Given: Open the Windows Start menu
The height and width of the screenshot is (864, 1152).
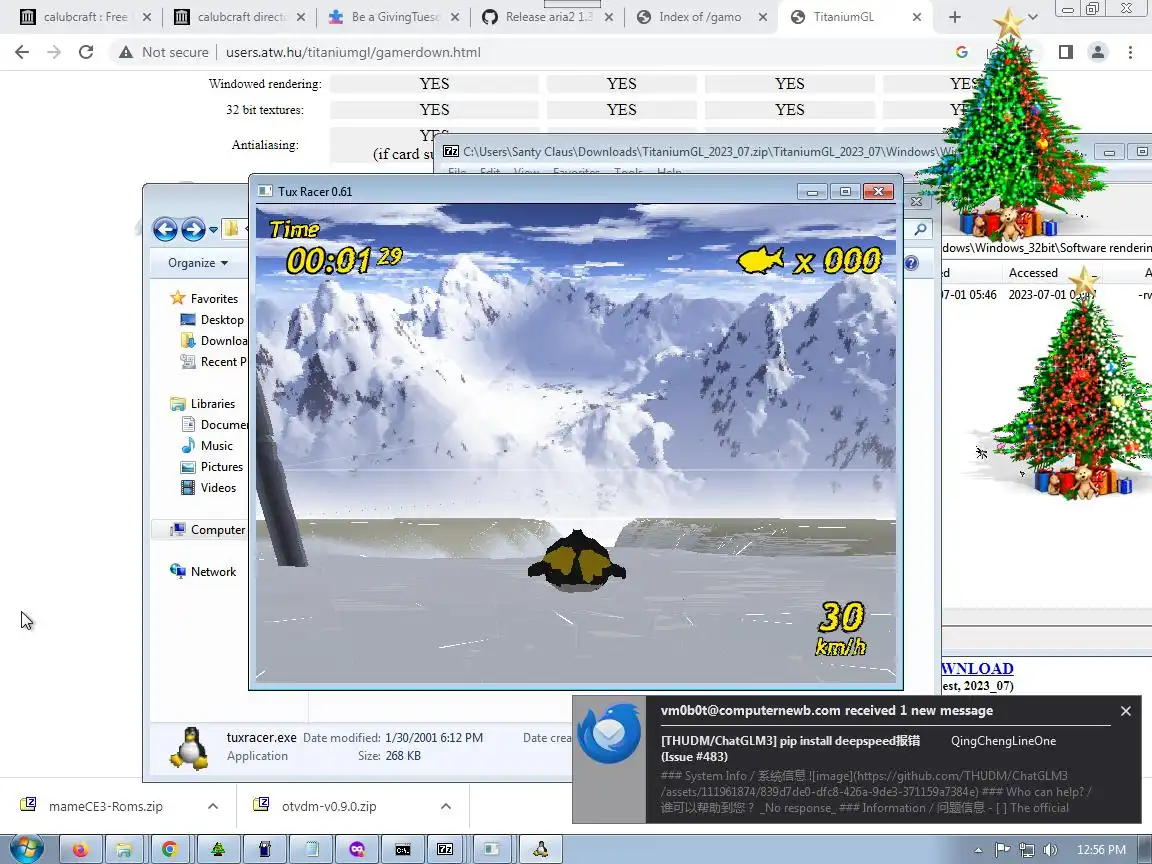Looking at the screenshot, I should click(x=26, y=849).
